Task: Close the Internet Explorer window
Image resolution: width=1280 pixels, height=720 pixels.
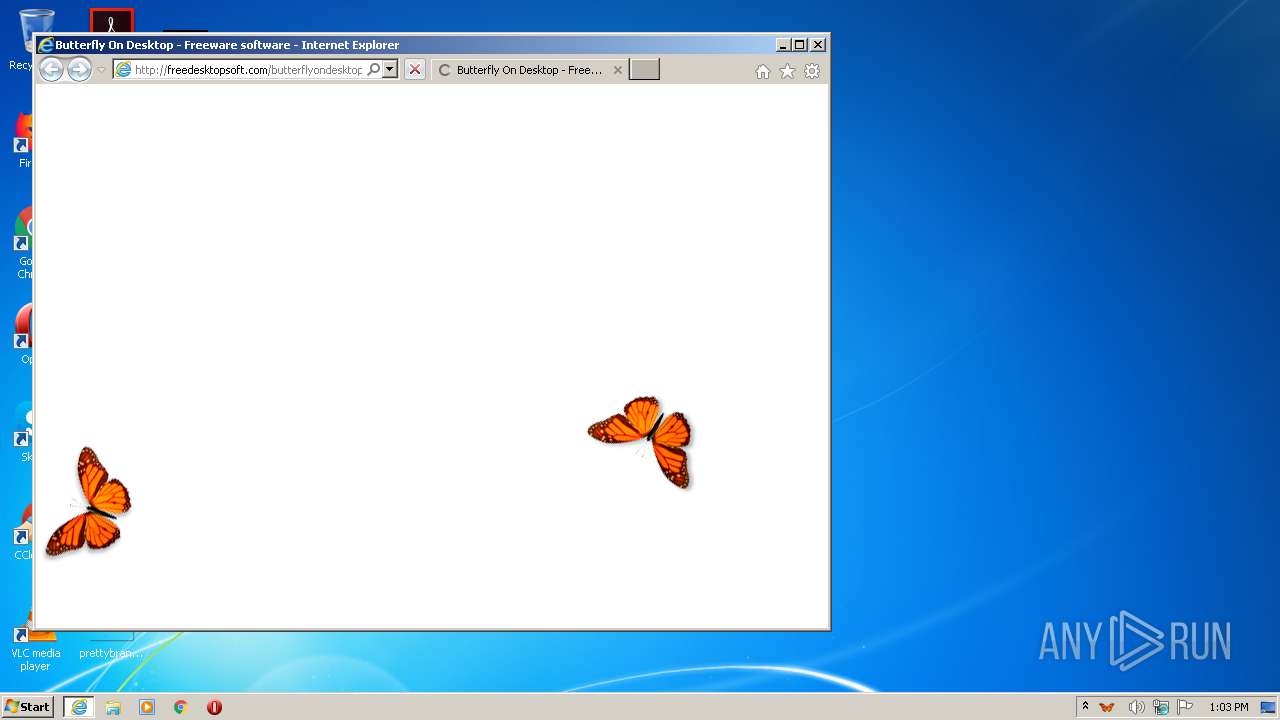Action: click(x=818, y=44)
